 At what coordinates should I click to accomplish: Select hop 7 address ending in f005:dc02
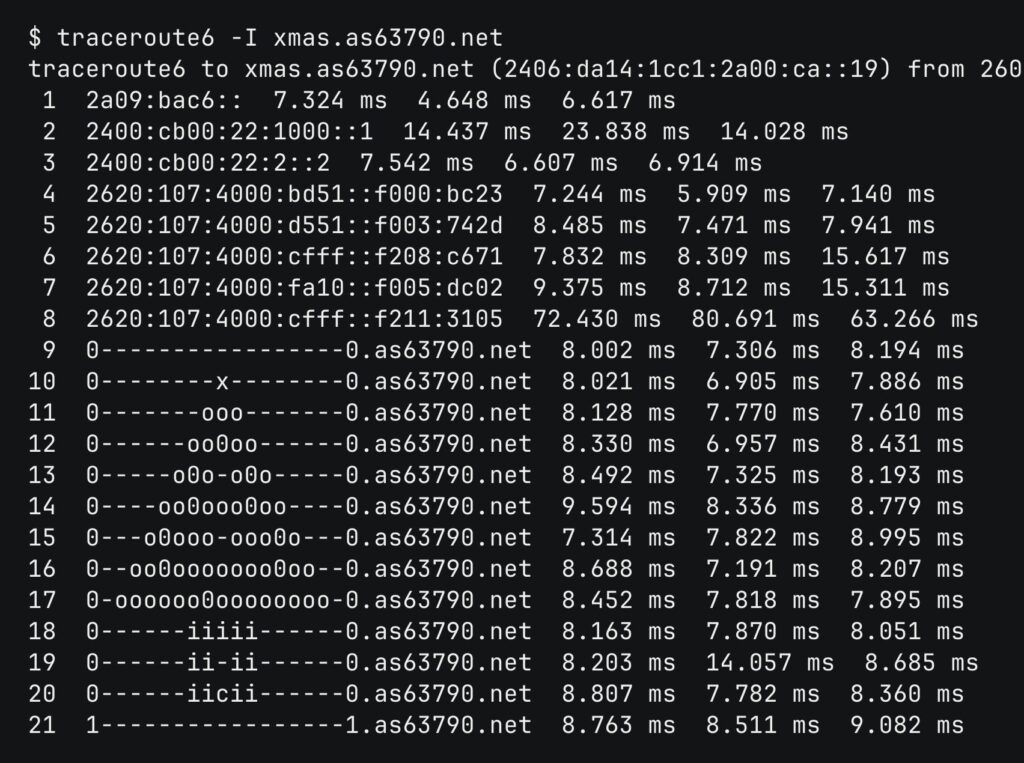tap(294, 288)
